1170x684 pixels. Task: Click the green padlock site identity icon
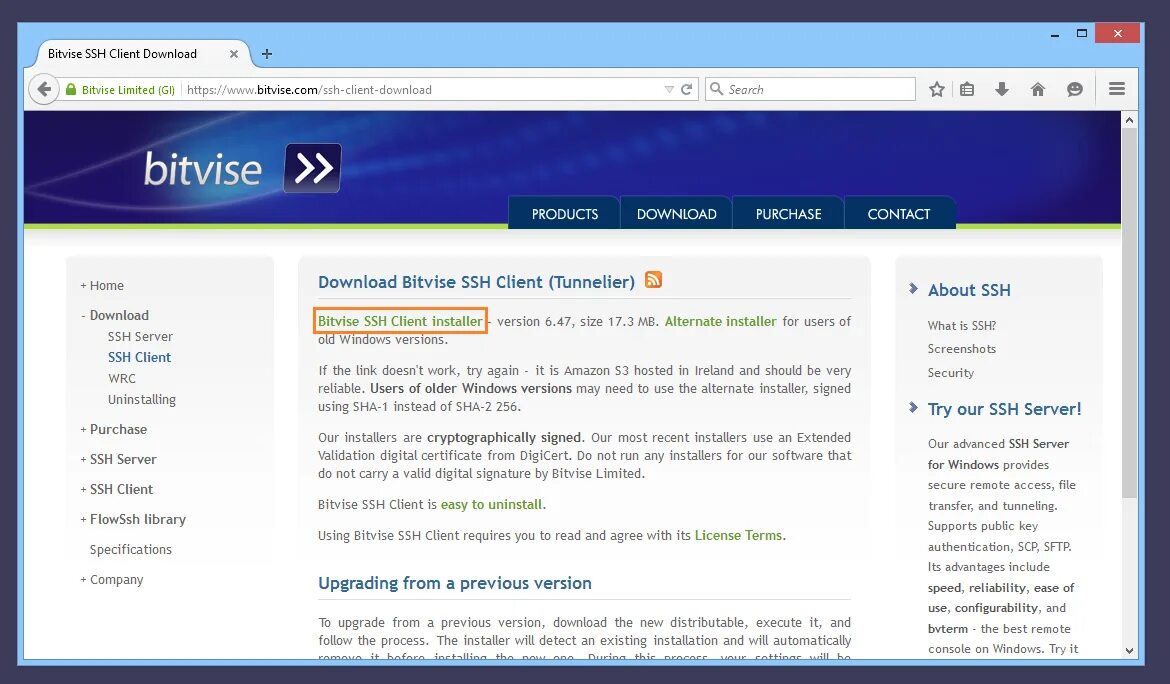point(71,90)
